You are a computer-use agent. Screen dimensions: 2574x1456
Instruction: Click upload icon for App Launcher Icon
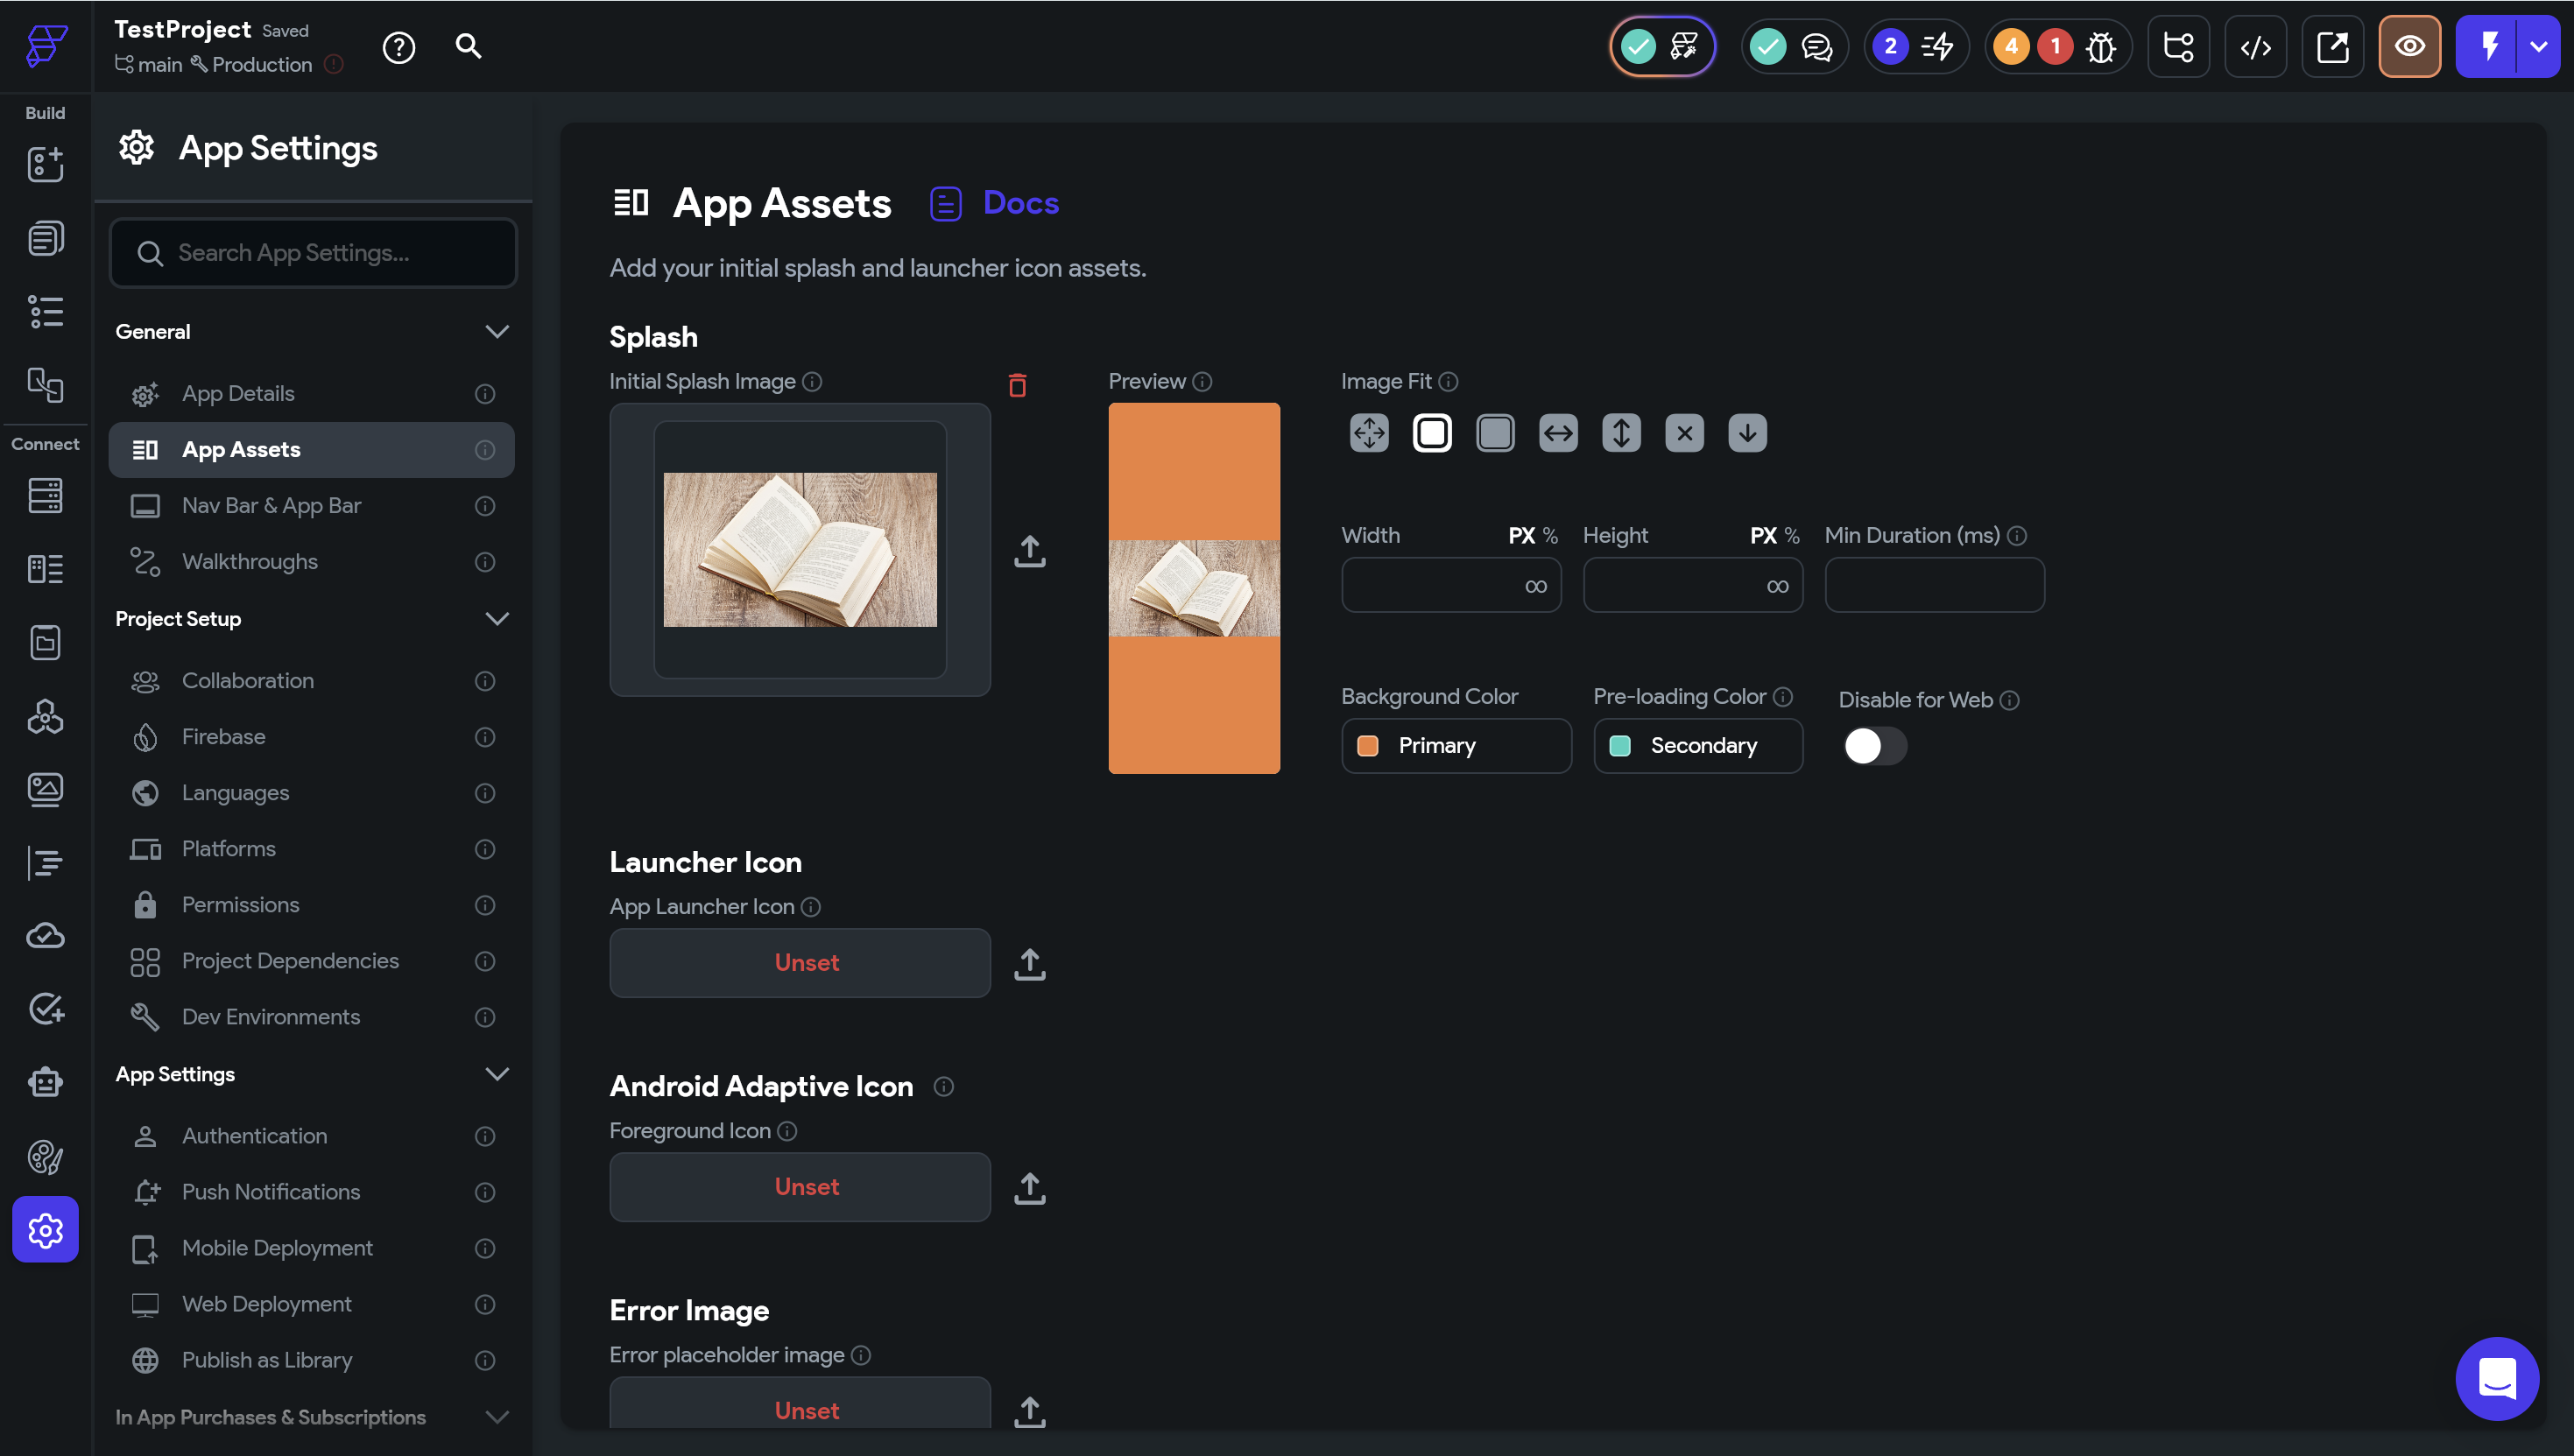[1029, 964]
